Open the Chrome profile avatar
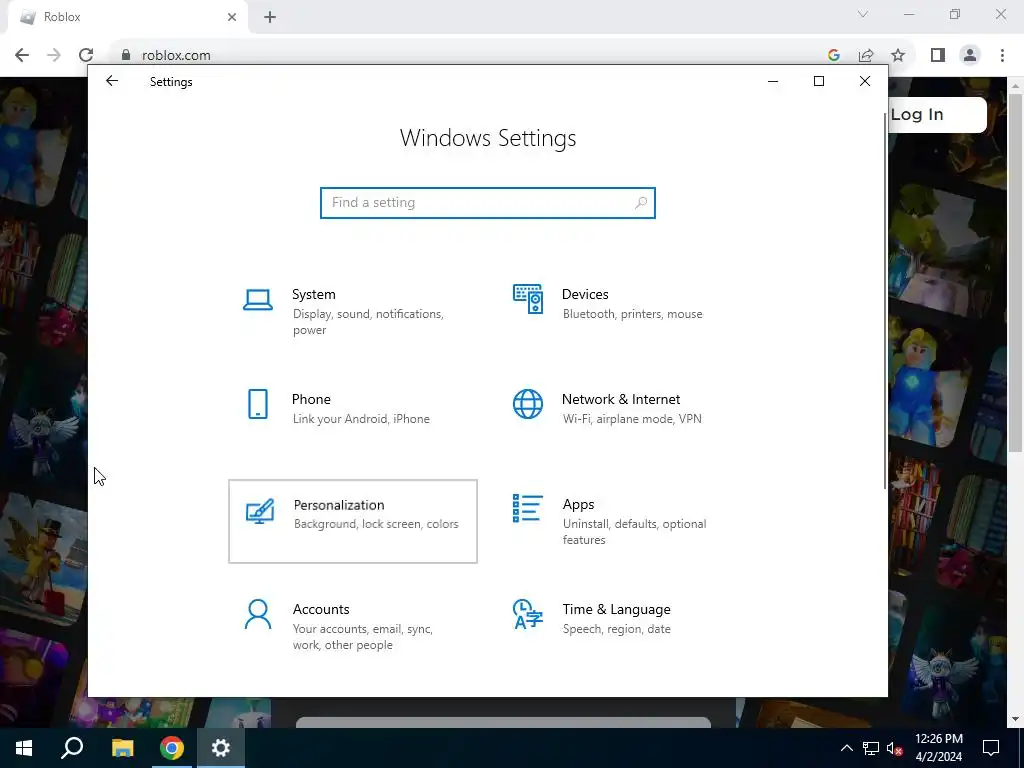The image size is (1024, 768). click(970, 55)
